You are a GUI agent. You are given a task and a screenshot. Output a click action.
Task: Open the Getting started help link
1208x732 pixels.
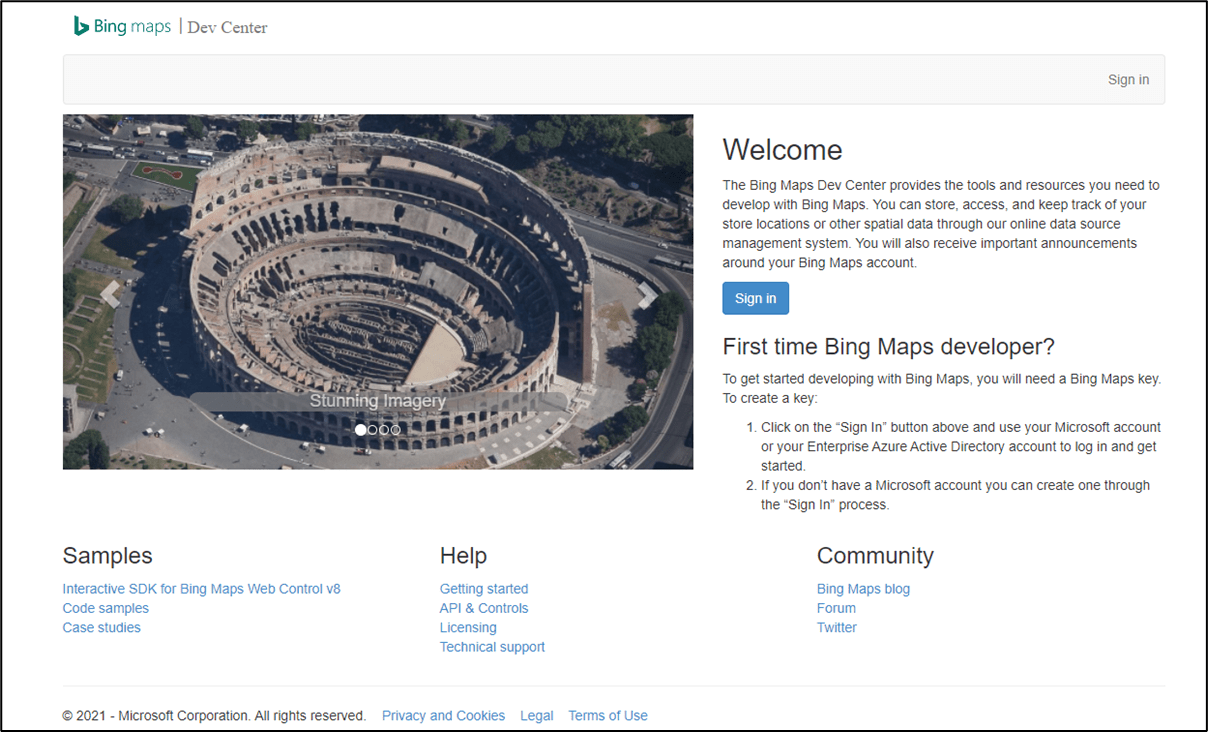[x=484, y=589]
